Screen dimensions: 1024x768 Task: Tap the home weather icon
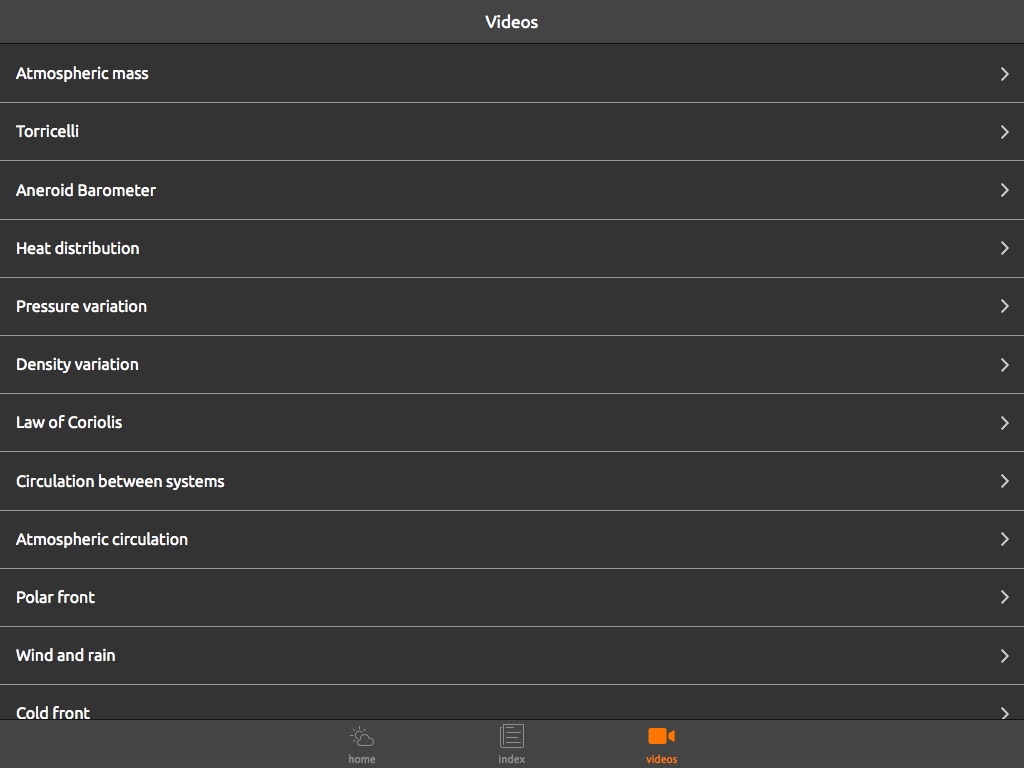pyautogui.click(x=362, y=737)
